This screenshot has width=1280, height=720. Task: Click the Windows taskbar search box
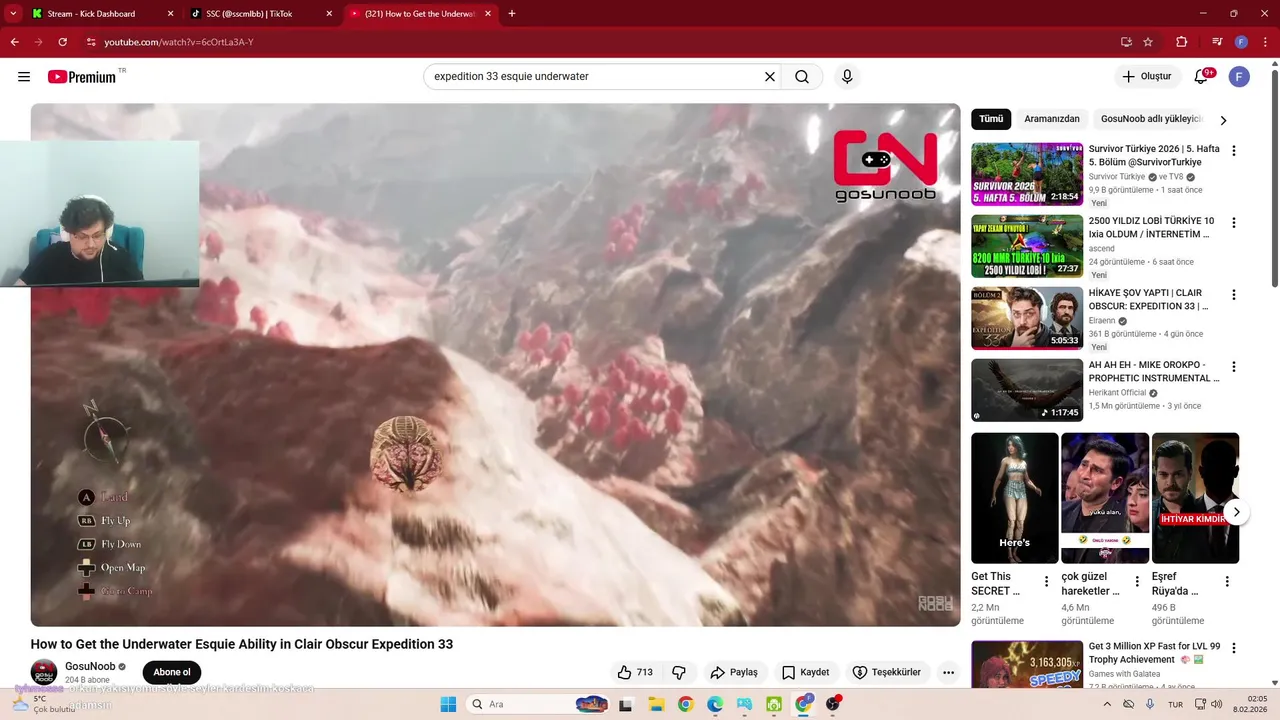click(x=540, y=704)
